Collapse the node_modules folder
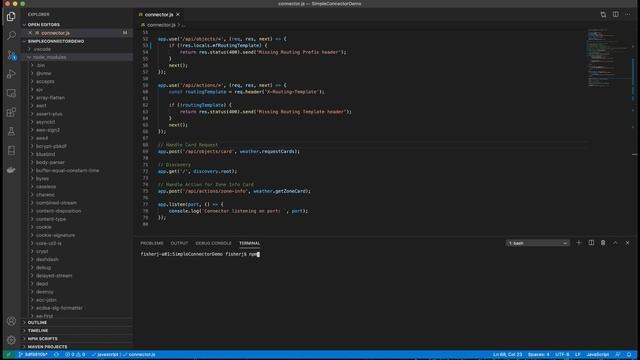 49,57
